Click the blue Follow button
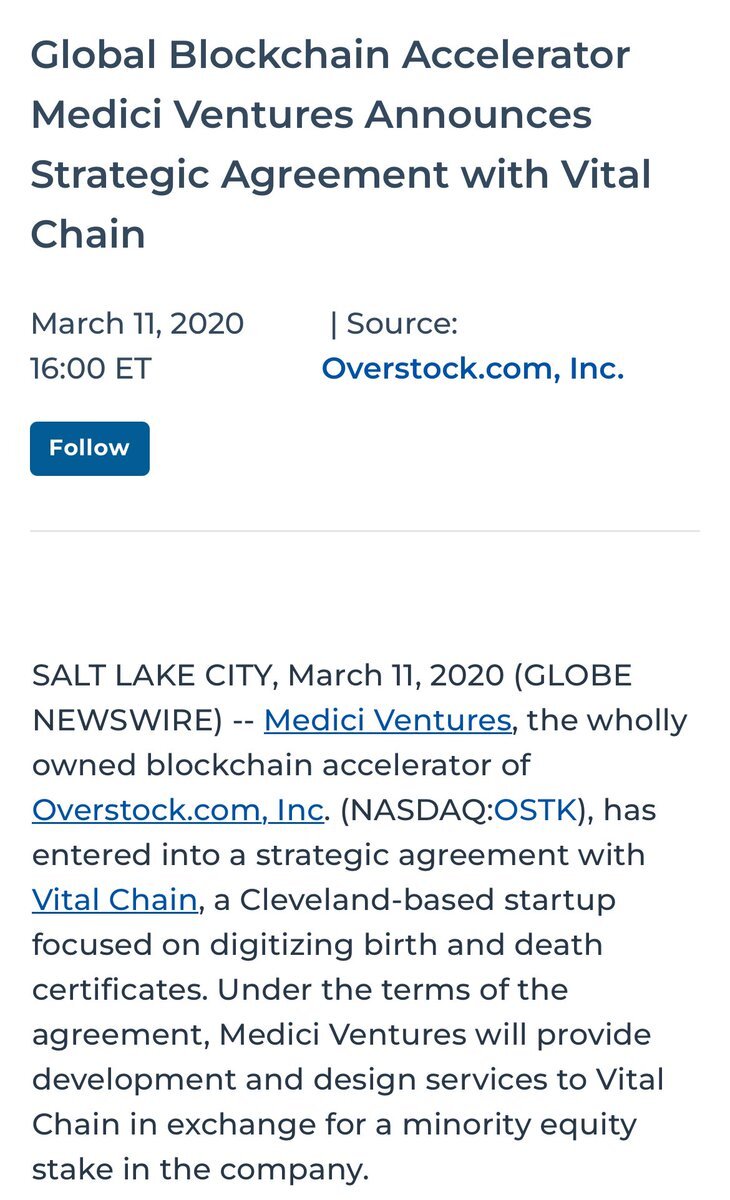 (x=90, y=448)
